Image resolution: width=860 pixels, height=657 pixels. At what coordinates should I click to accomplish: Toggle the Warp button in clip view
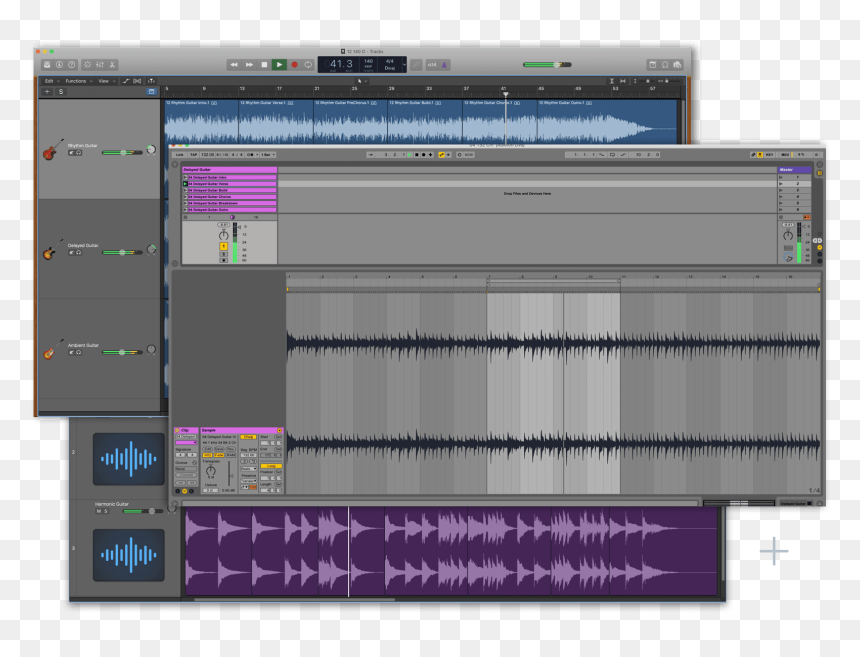pyautogui.click(x=248, y=437)
